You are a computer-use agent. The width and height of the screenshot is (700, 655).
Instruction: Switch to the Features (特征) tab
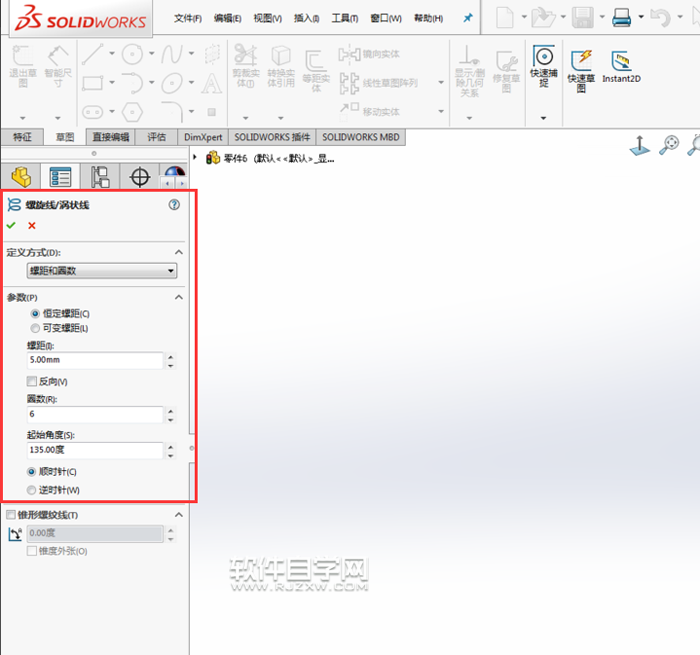tap(22, 137)
